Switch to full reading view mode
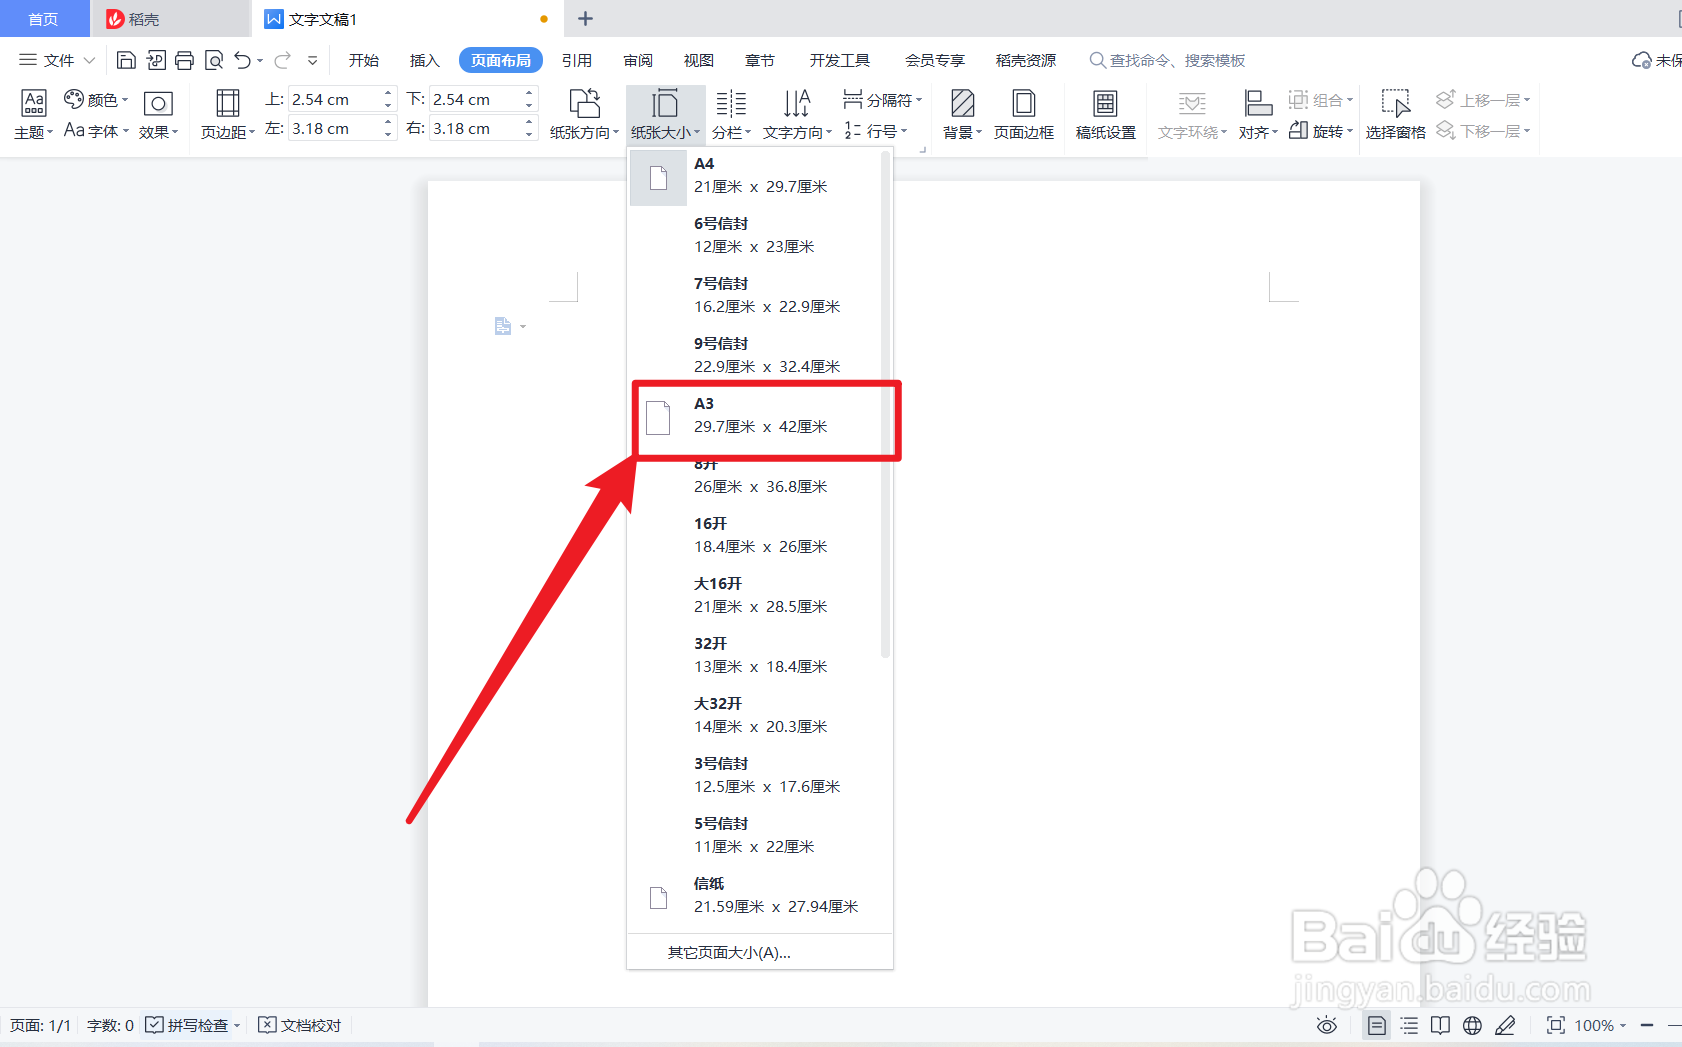The height and width of the screenshot is (1047, 1682). pos(1440,1025)
